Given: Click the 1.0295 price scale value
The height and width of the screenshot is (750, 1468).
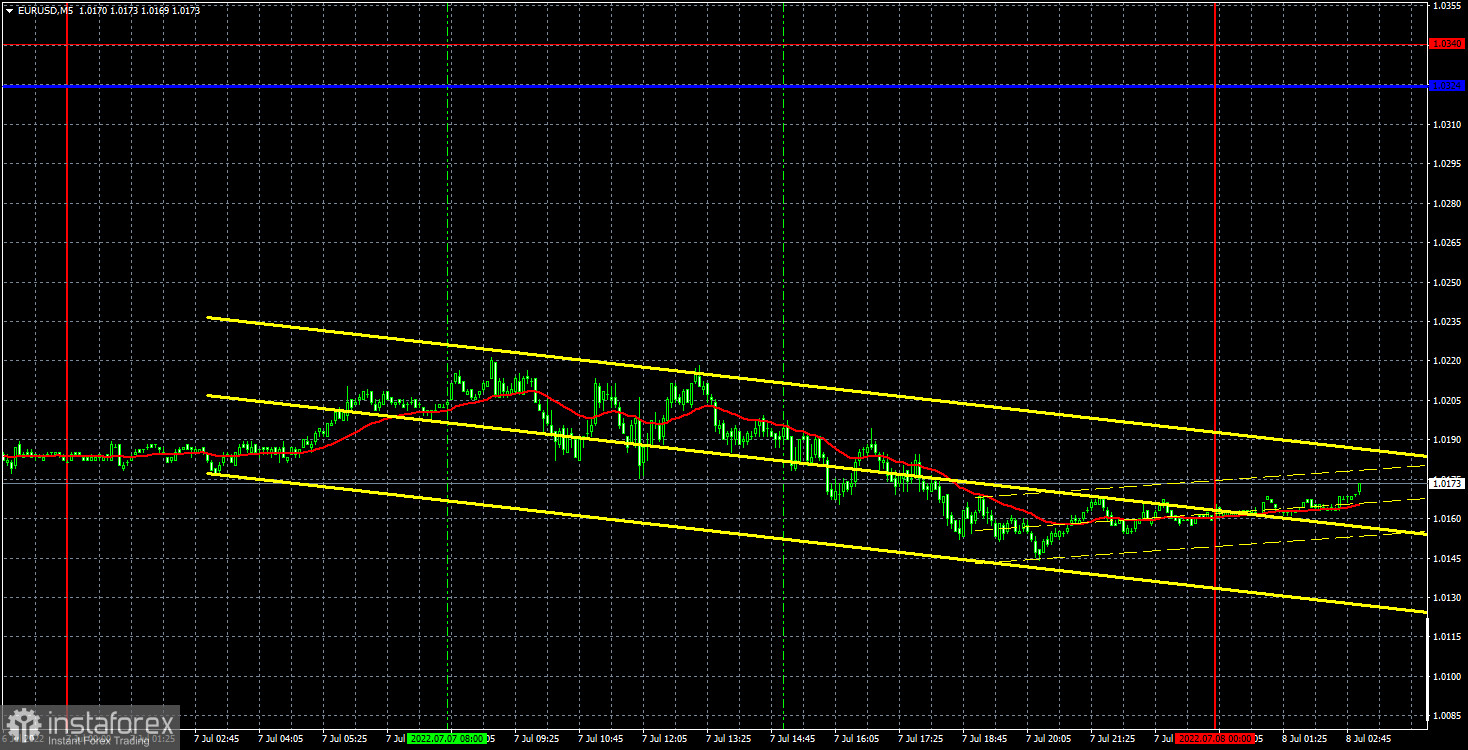Looking at the screenshot, I should [x=1447, y=163].
